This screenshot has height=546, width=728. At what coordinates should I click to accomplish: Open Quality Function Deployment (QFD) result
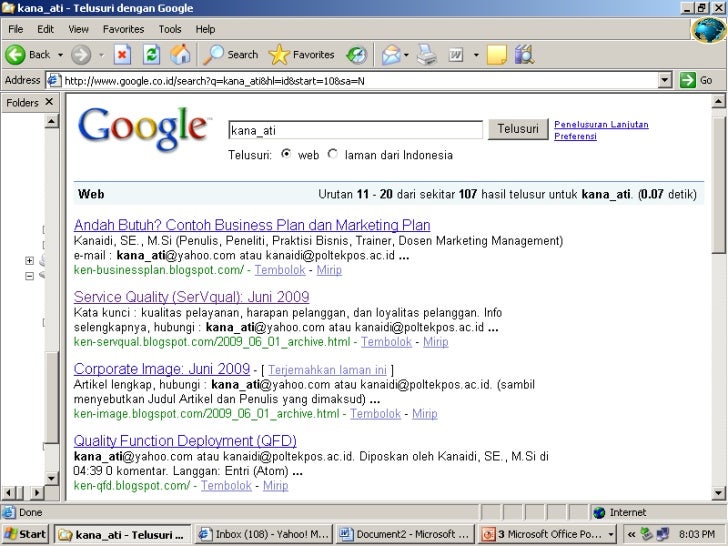point(185,441)
